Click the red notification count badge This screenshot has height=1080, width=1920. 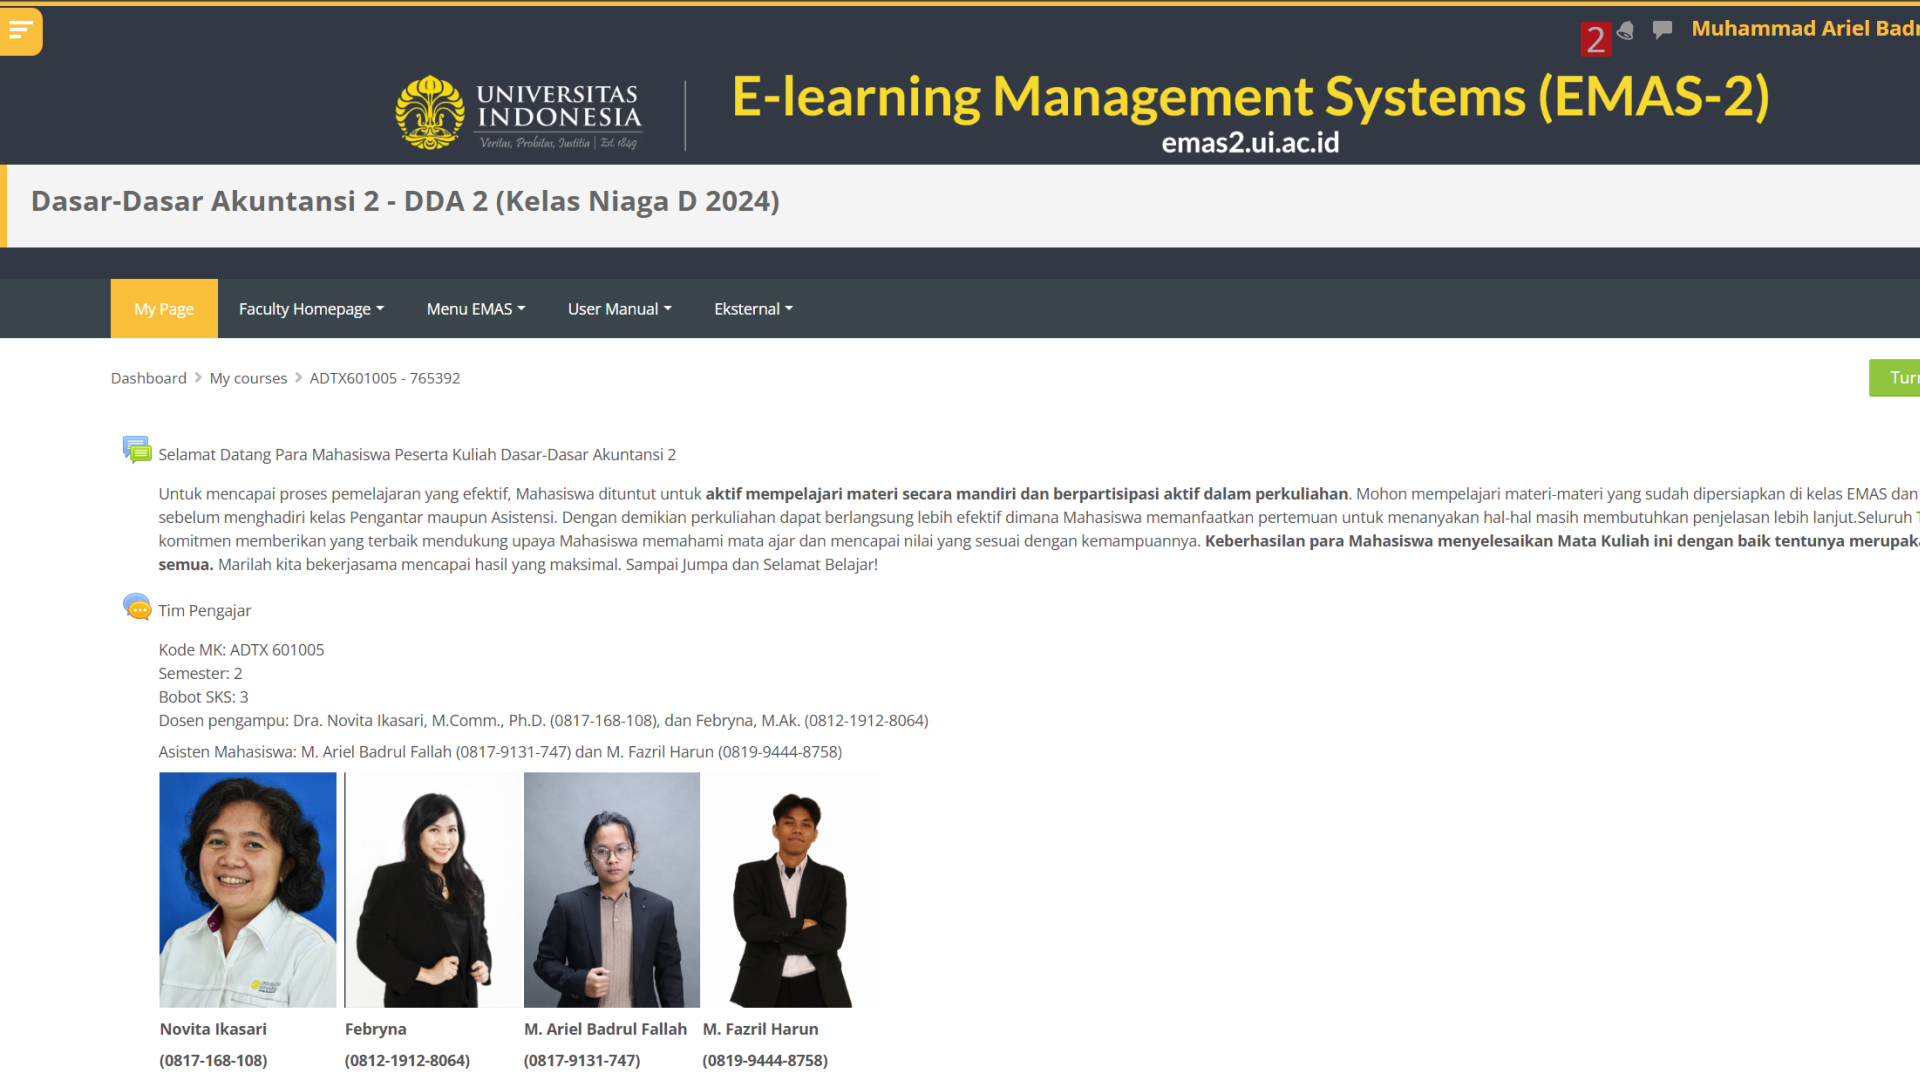click(x=1595, y=40)
